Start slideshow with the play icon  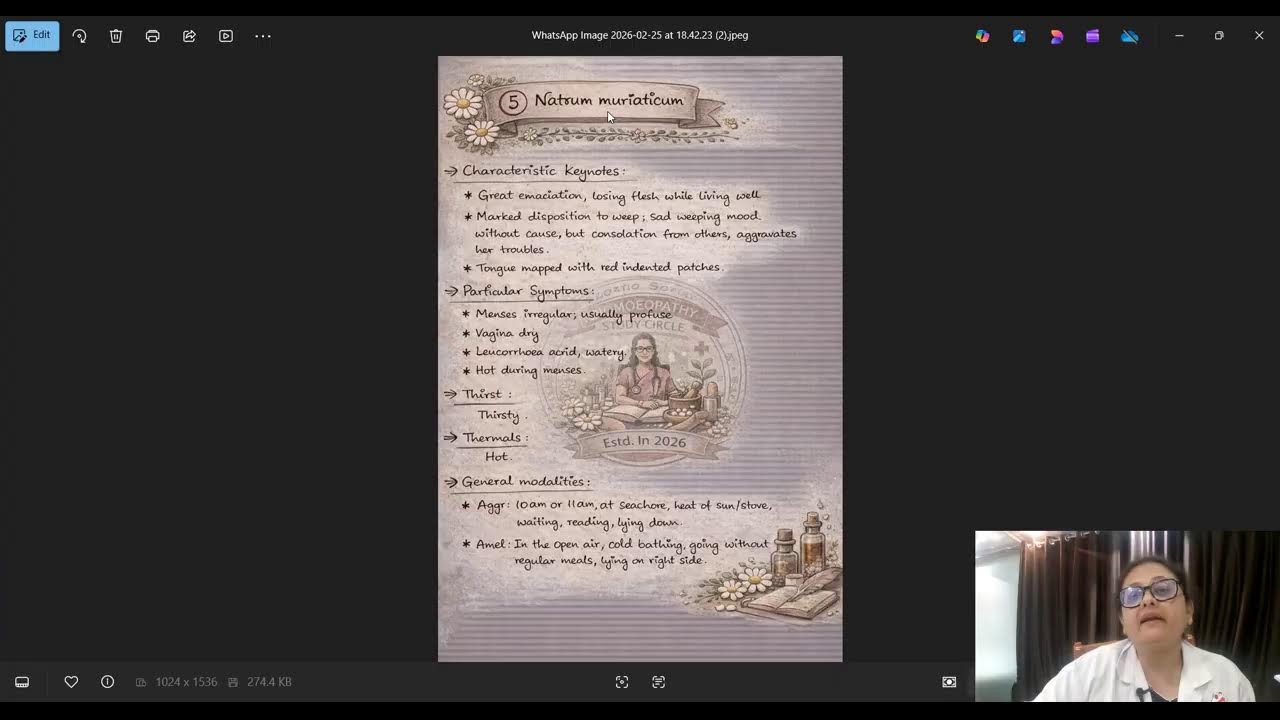tap(226, 36)
